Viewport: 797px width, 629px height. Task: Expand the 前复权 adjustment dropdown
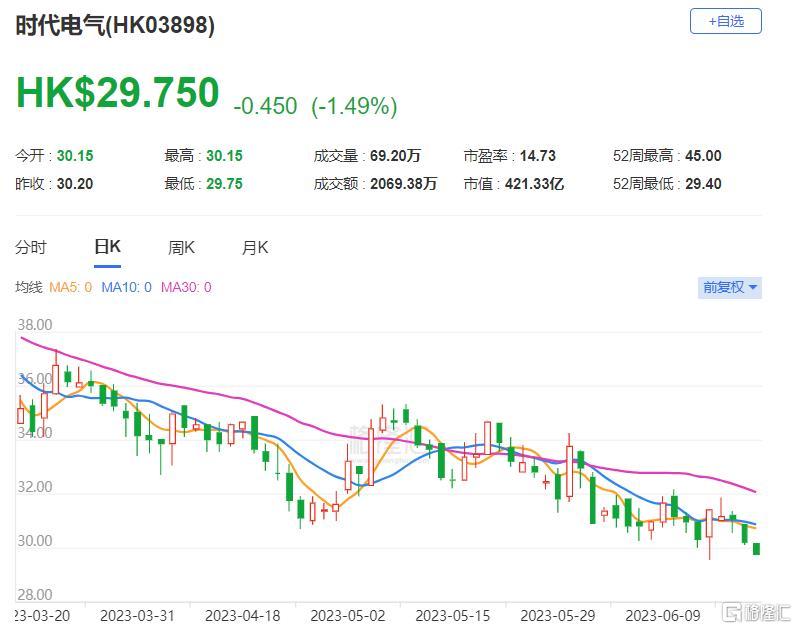[x=730, y=287]
